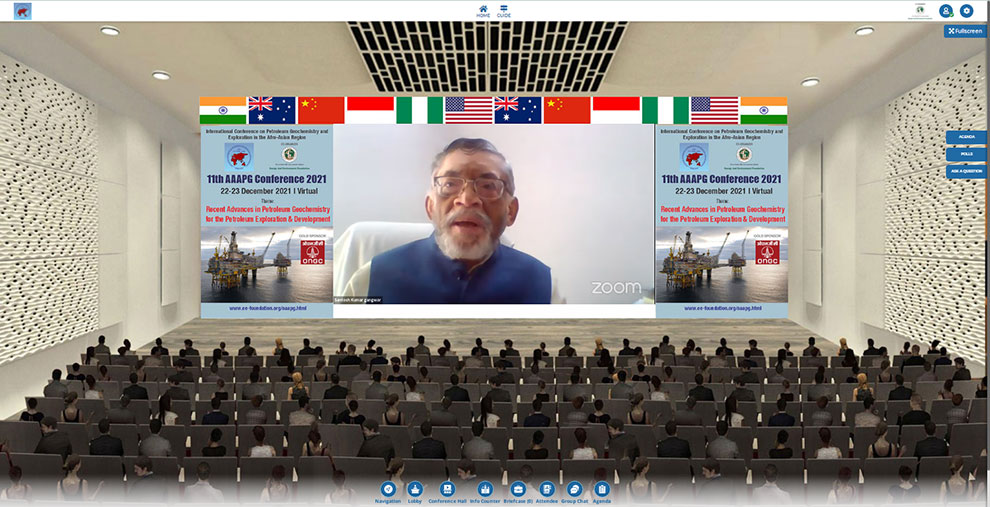Viewport: 990px width, 507px height.
Task: Go to Home in the top bar
Action: (483, 11)
